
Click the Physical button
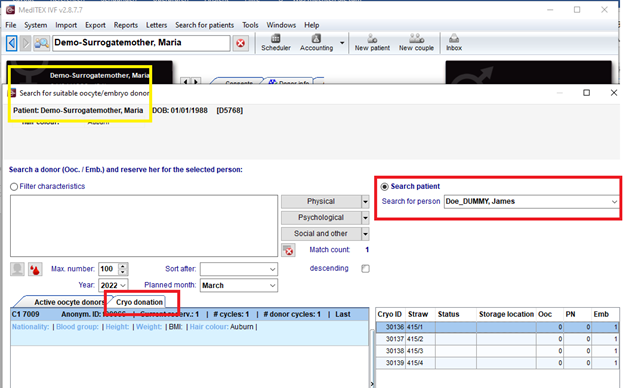click(321, 202)
